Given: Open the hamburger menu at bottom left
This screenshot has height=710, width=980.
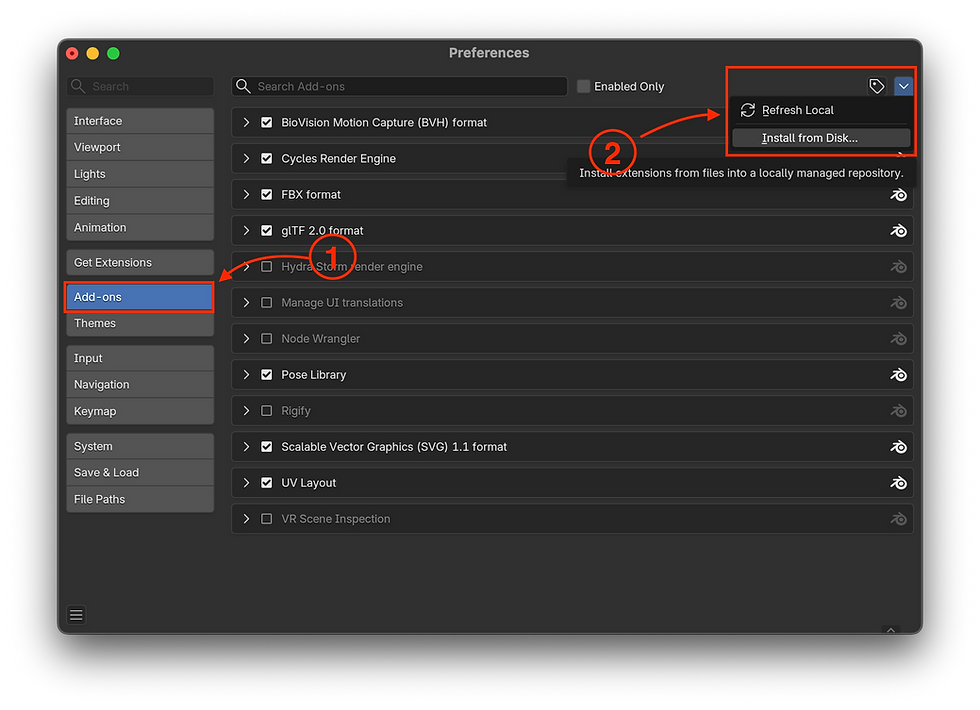Looking at the screenshot, I should click(76, 615).
